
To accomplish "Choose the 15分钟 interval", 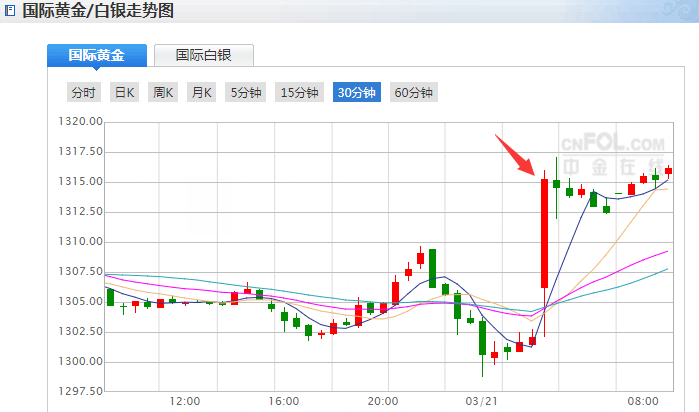I will 299,92.
